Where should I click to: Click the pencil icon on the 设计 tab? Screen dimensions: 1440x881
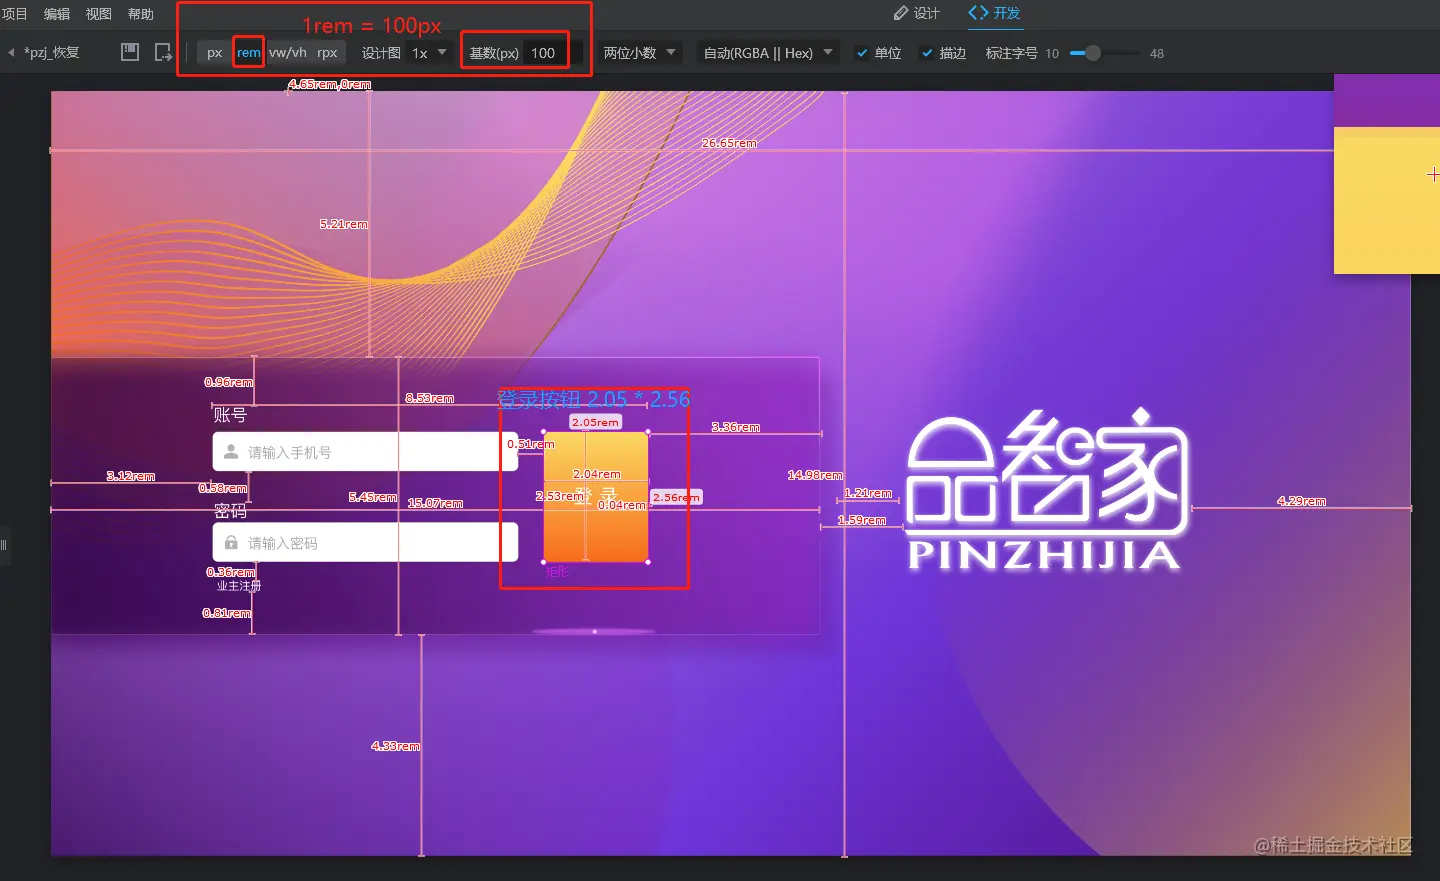(901, 13)
